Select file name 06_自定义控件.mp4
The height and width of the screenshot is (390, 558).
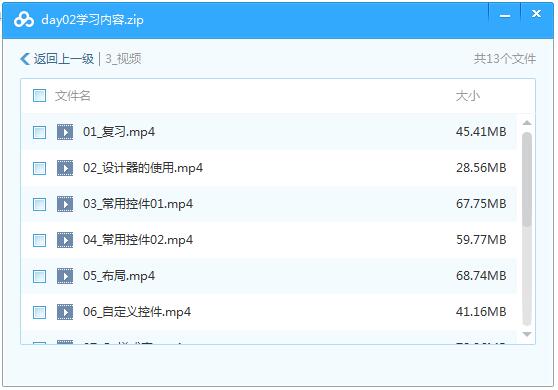[x=137, y=312]
